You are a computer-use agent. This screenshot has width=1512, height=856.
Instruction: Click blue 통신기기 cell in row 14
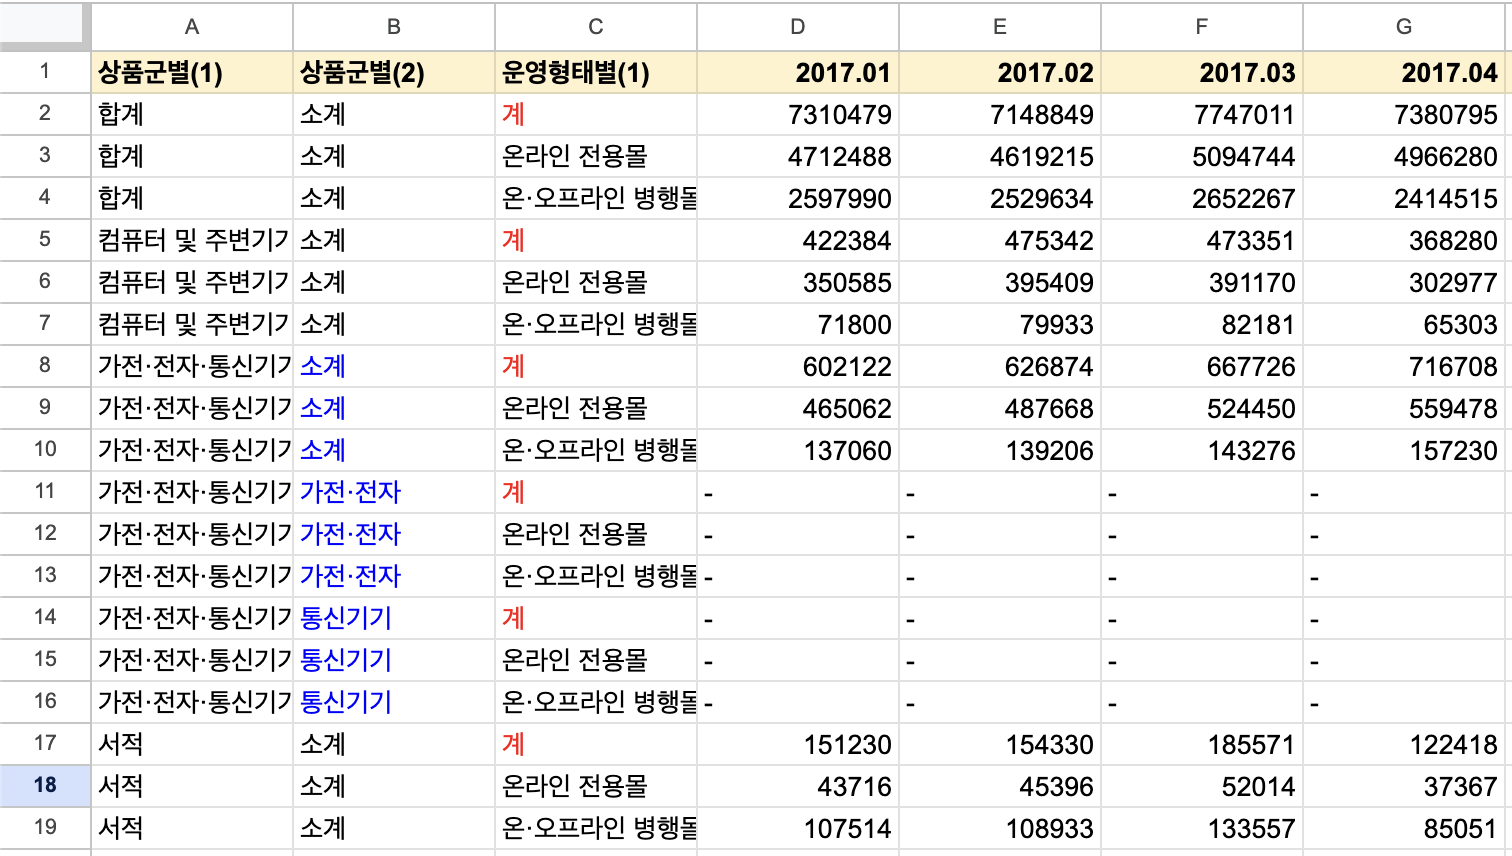click(x=394, y=618)
